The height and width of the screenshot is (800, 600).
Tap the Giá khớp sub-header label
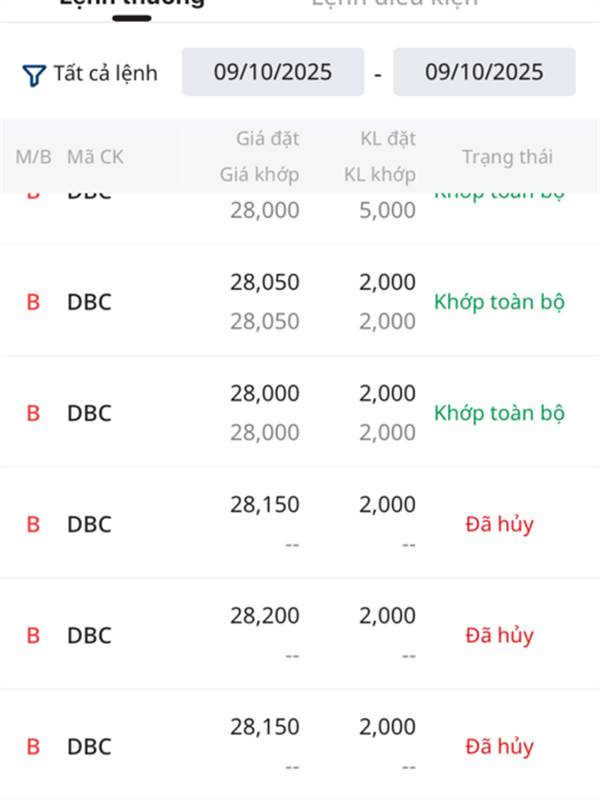click(x=259, y=174)
